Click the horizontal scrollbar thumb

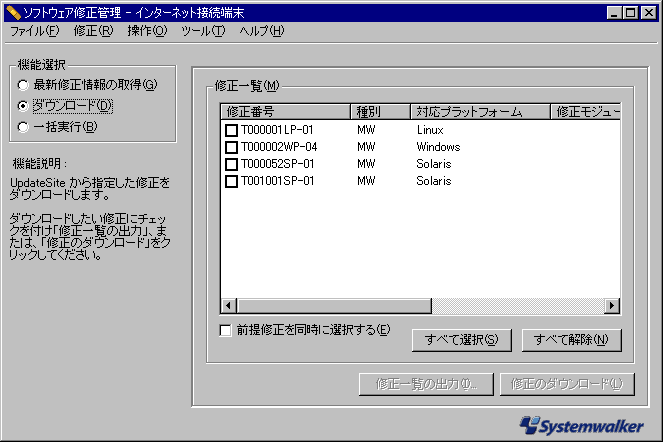pyautogui.click(x=334, y=305)
